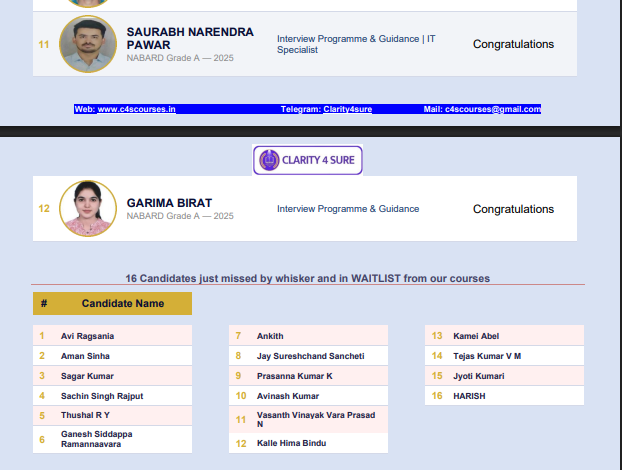
Task: Select waitlist entry Sagar Kumar
Action: (x=112, y=376)
